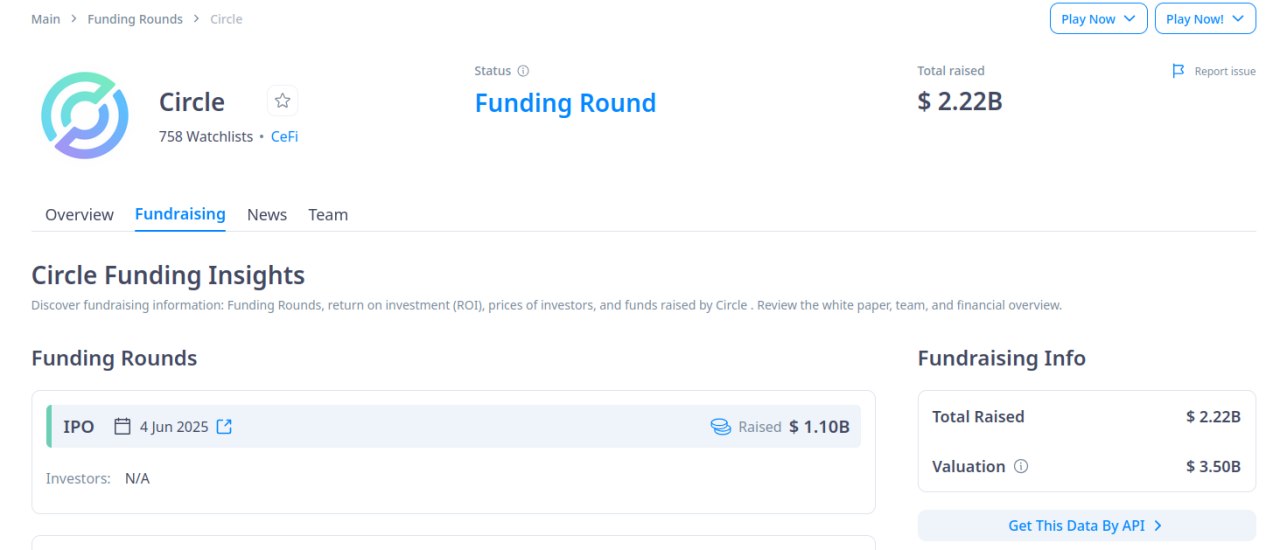The width and height of the screenshot is (1280, 550).
Task: Open the News tab
Action: [x=267, y=215]
